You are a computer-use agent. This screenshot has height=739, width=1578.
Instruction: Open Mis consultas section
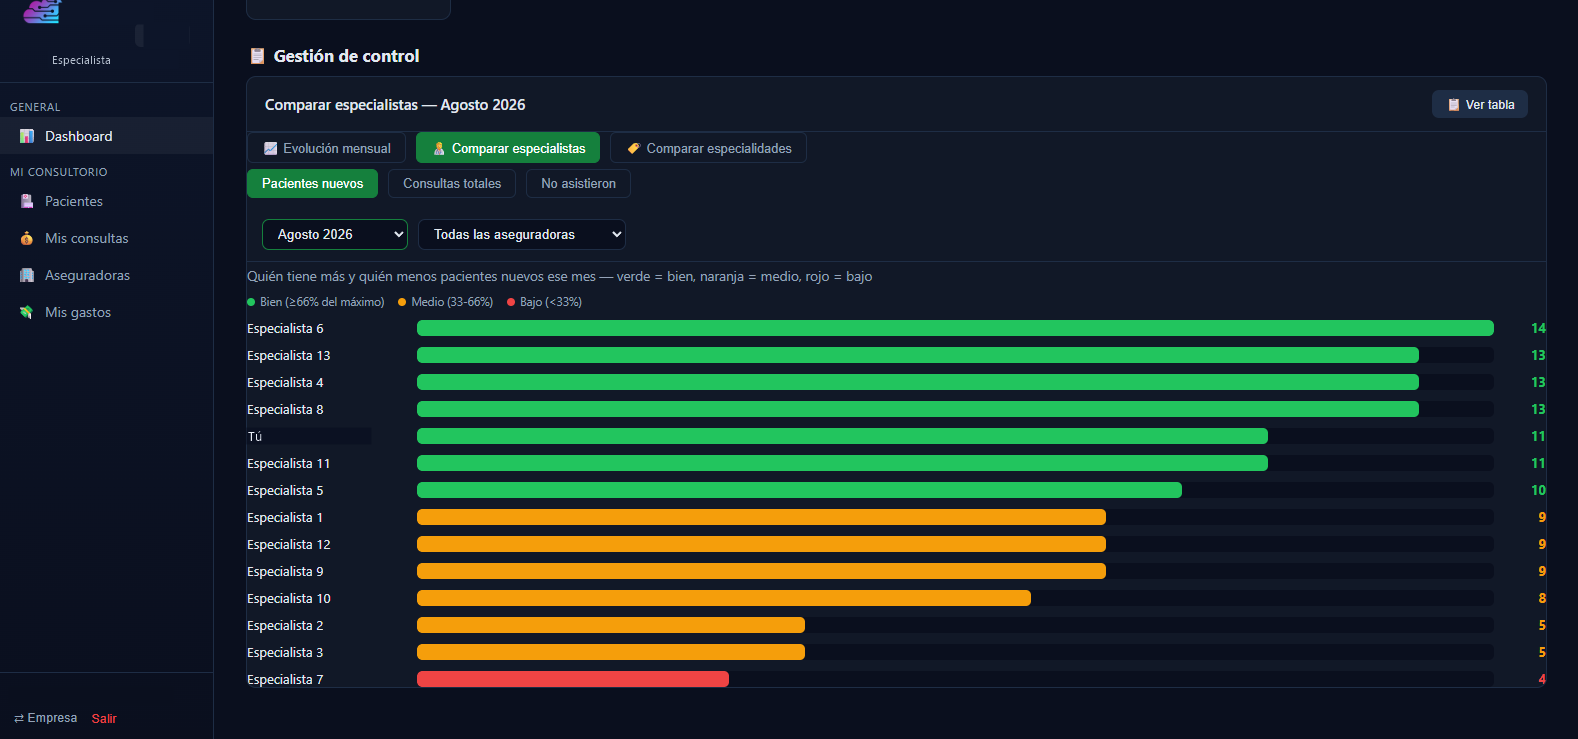106,238
